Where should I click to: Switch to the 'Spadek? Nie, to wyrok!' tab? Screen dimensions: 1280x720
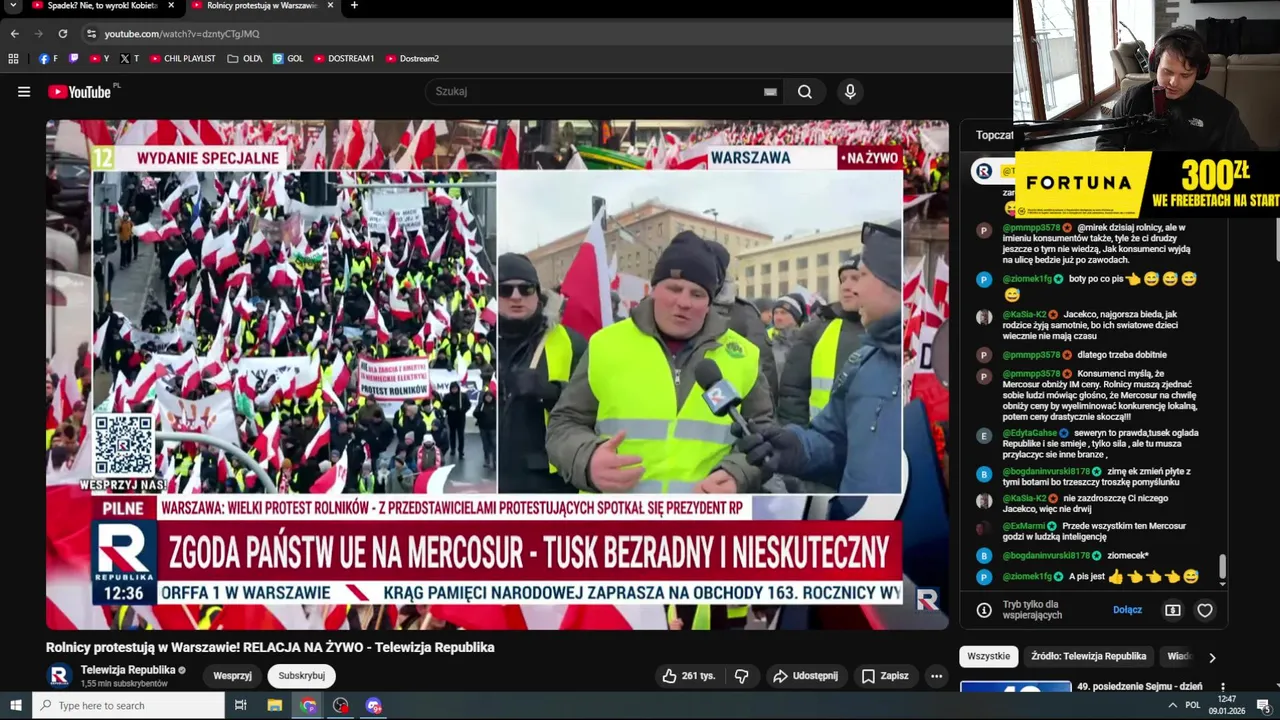(x=95, y=5)
